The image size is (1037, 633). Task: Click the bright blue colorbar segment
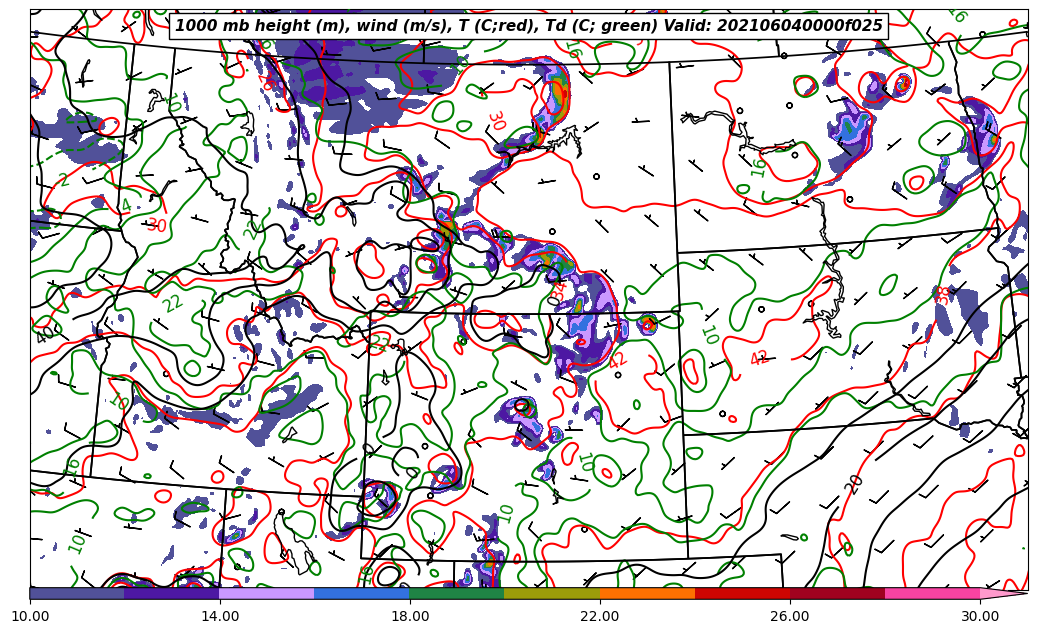(x=362, y=593)
